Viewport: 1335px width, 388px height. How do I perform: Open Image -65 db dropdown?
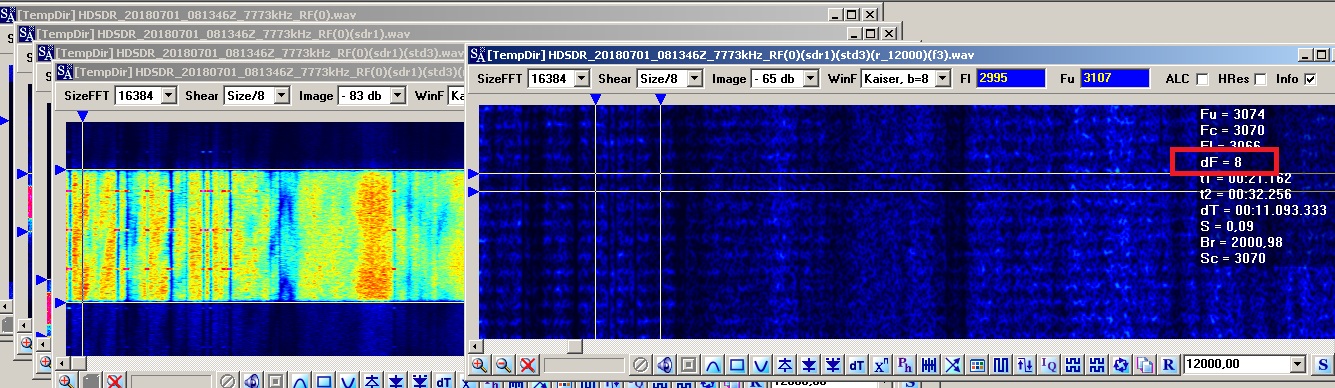810,78
